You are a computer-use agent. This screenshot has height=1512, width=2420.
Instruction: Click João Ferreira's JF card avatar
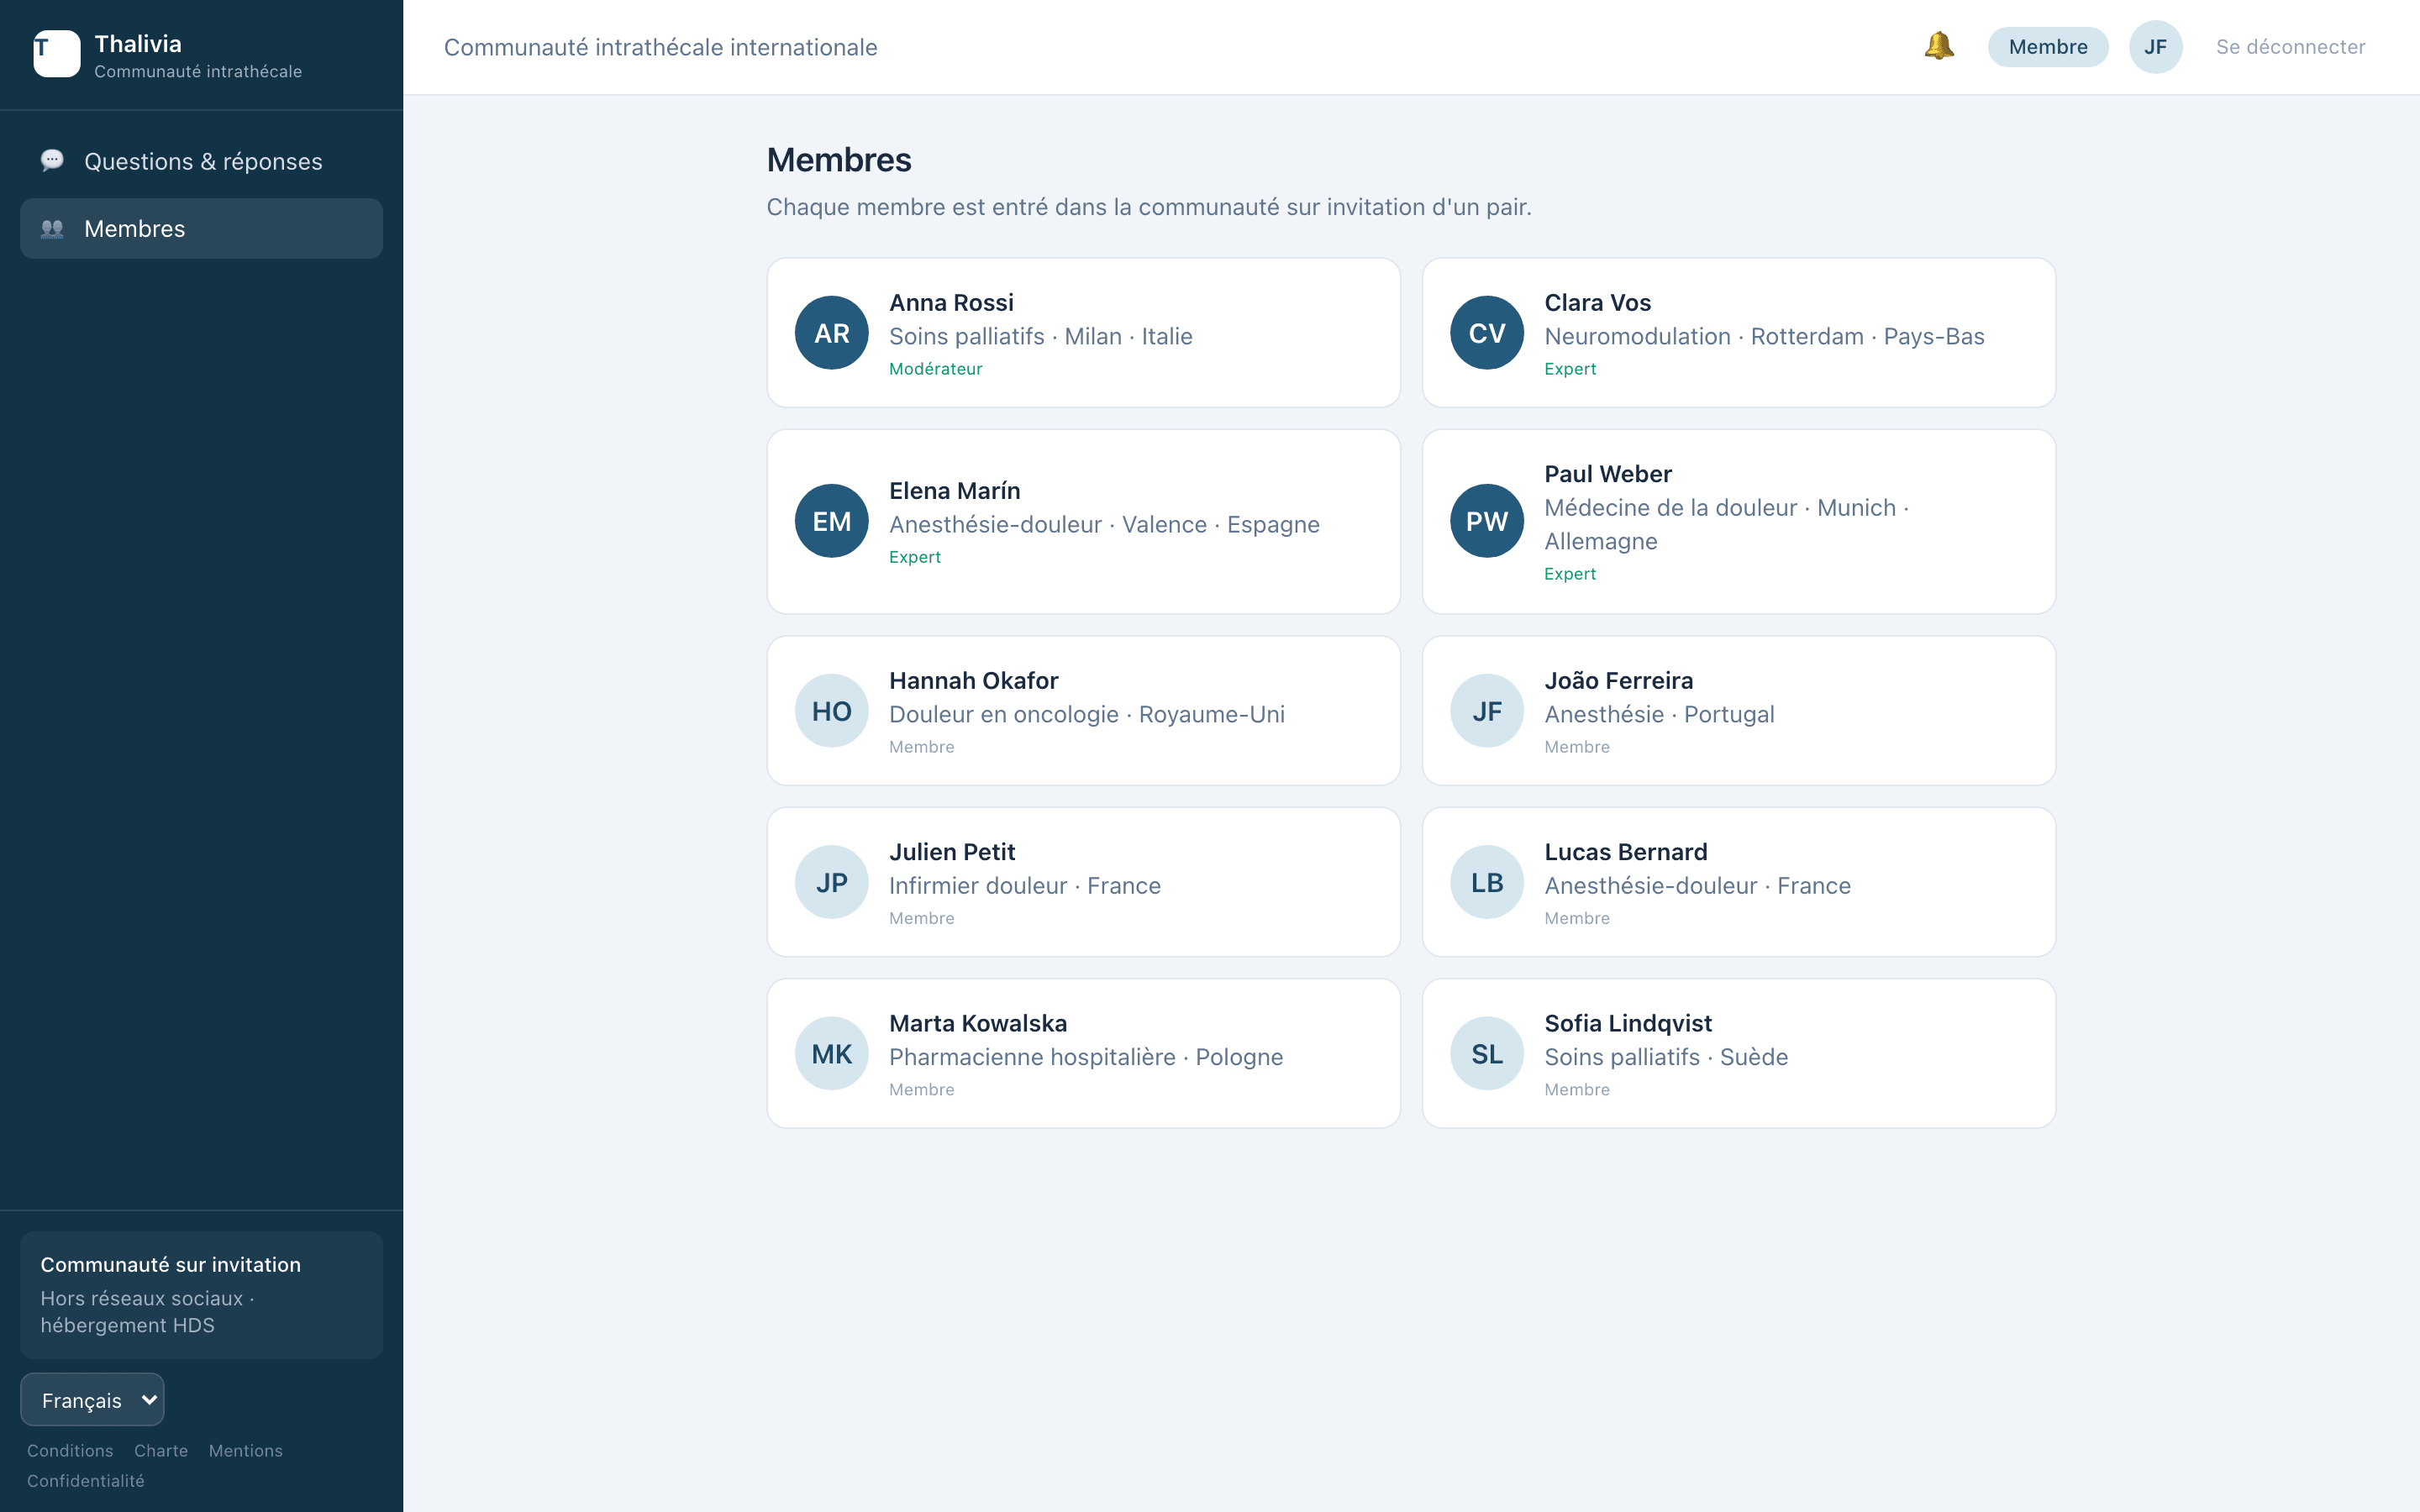(1486, 711)
